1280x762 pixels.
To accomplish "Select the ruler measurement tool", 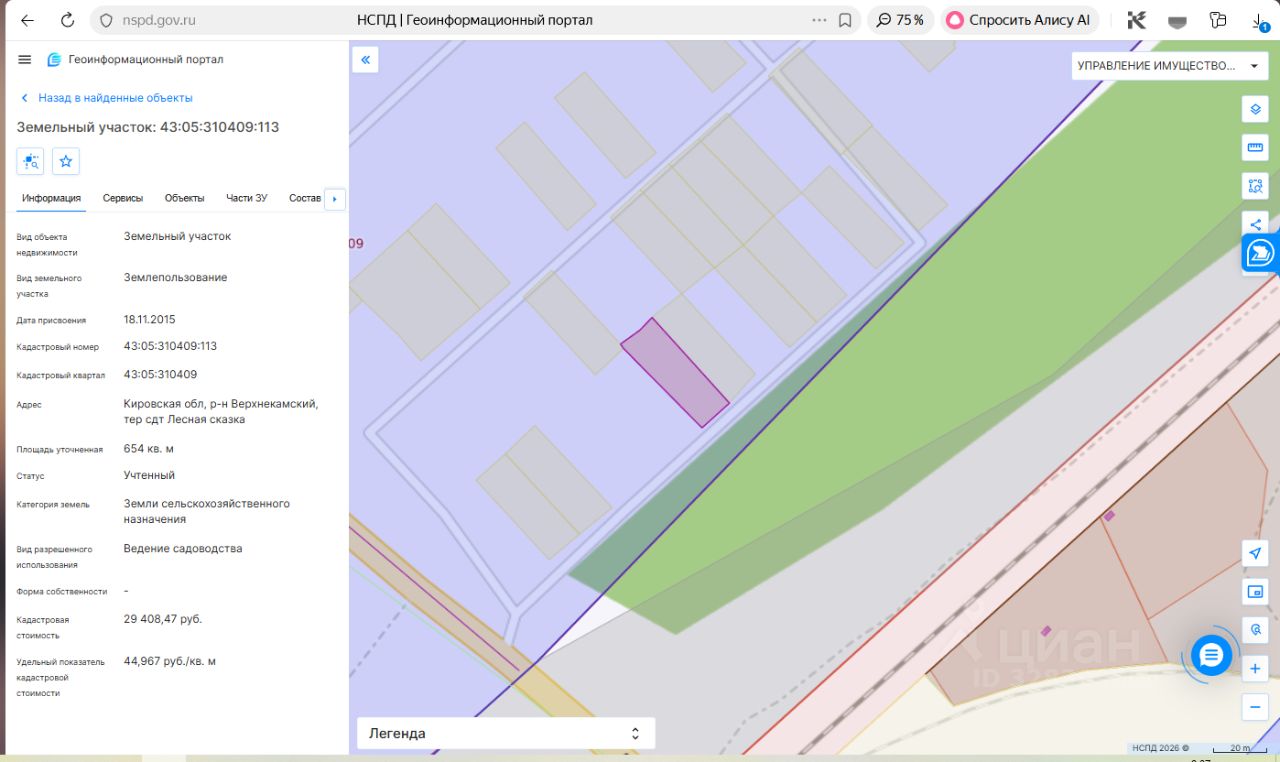I will (x=1255, y=148).
